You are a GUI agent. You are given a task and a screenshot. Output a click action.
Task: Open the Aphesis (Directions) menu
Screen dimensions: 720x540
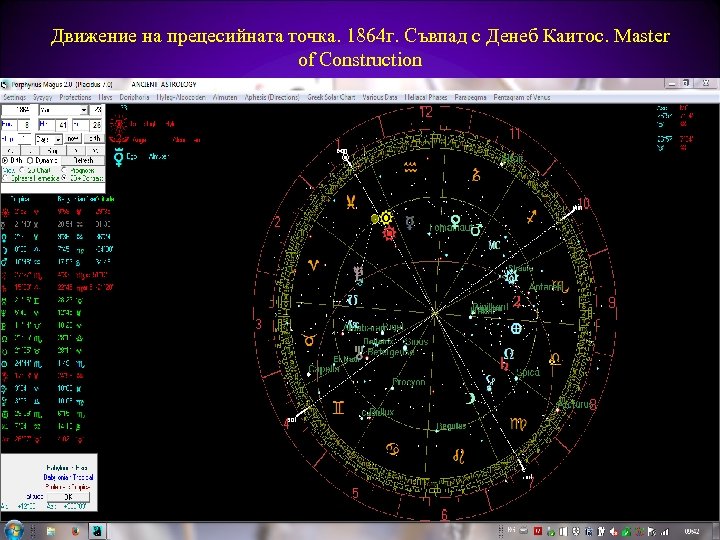[x=272, y=97]
